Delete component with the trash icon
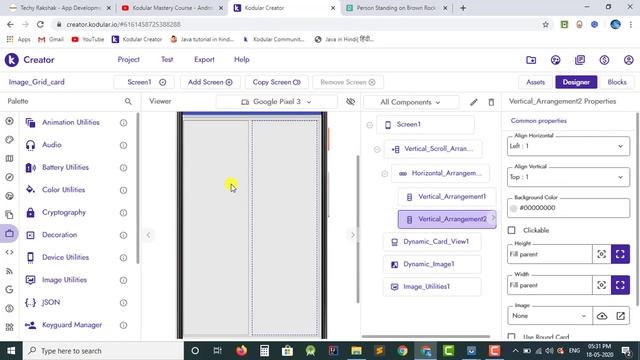 pyautogui.click(x=491, y=102)
